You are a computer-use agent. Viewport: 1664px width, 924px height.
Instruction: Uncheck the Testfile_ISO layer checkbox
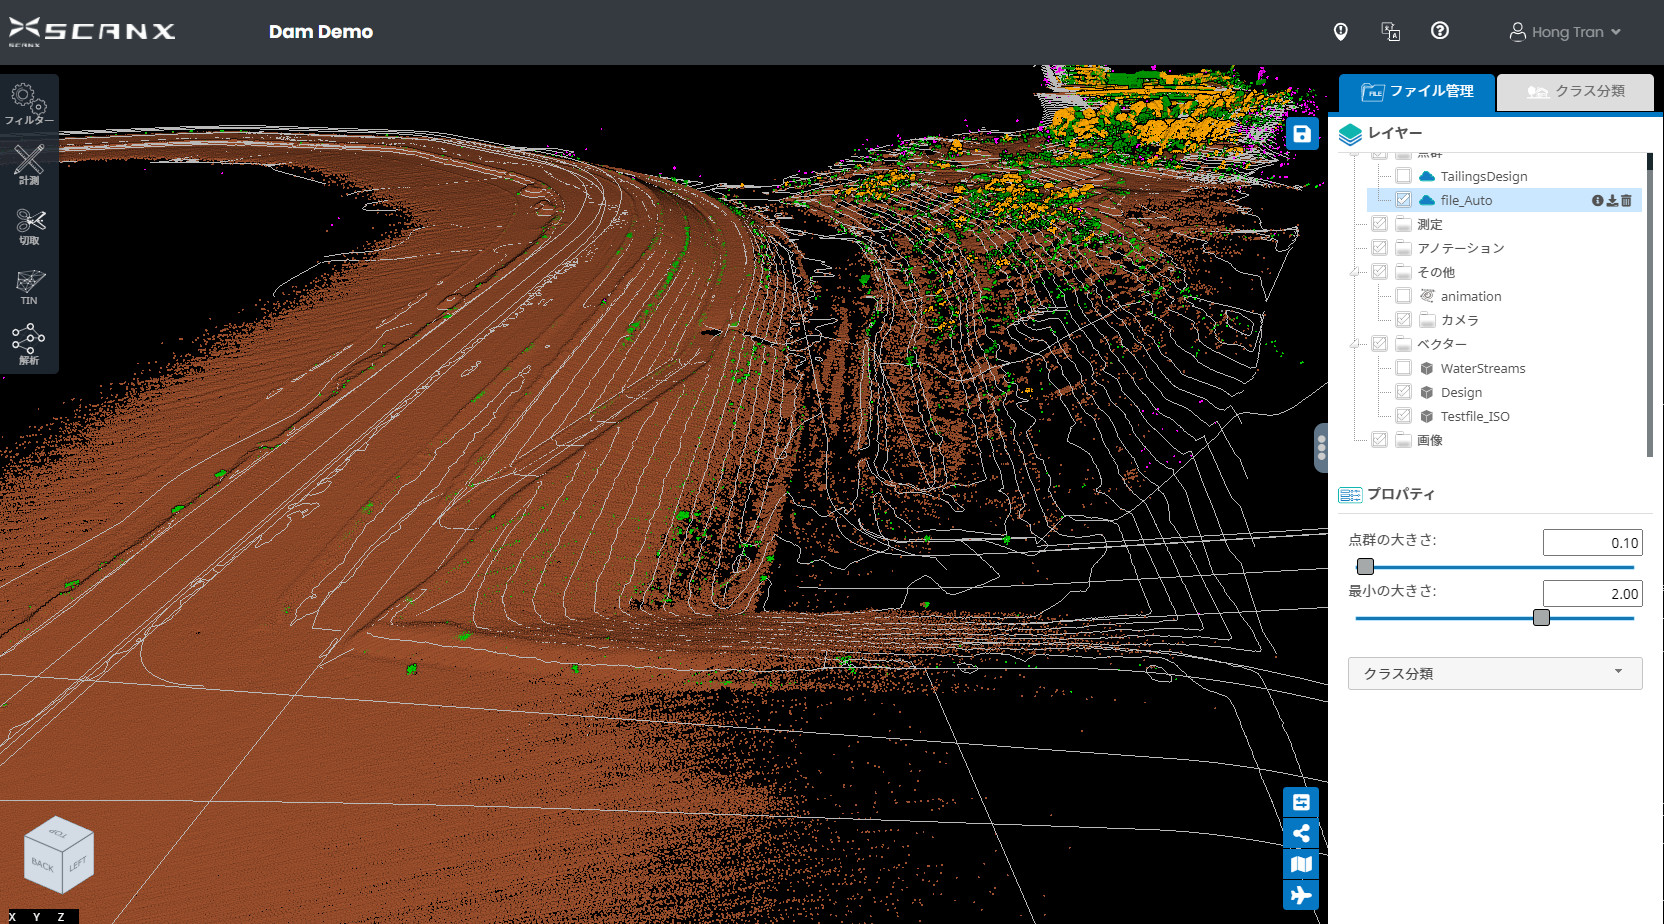1404,416
